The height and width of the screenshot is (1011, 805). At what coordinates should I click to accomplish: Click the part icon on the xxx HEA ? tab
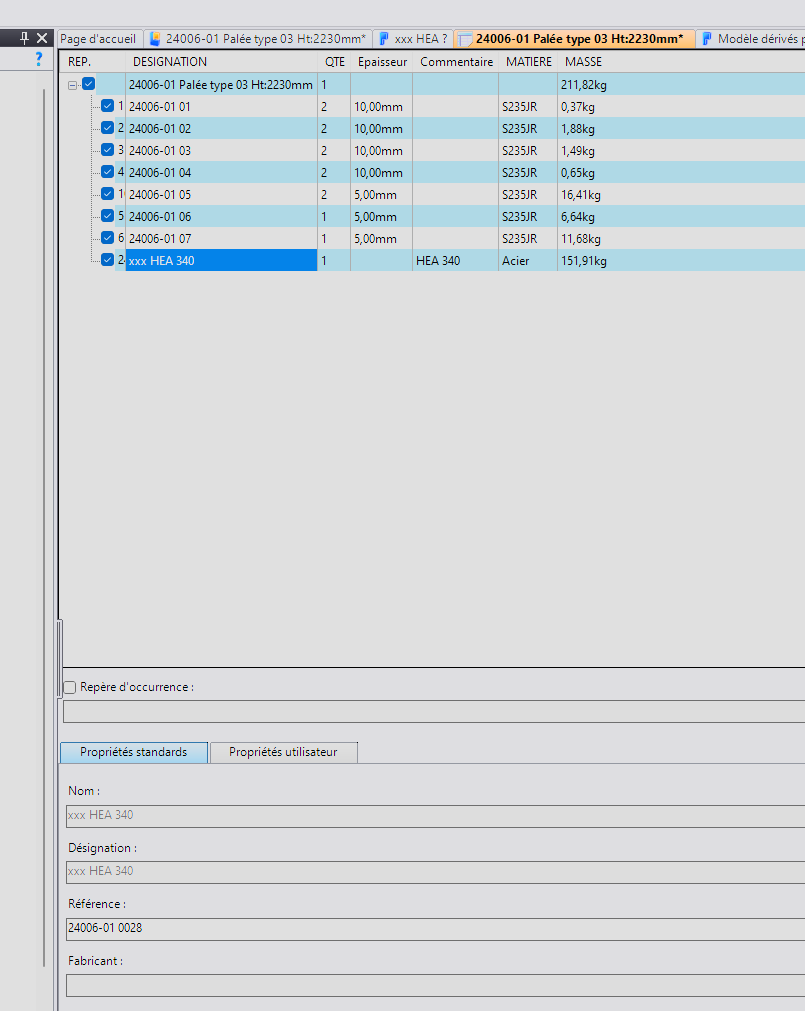tap(384, 39)
